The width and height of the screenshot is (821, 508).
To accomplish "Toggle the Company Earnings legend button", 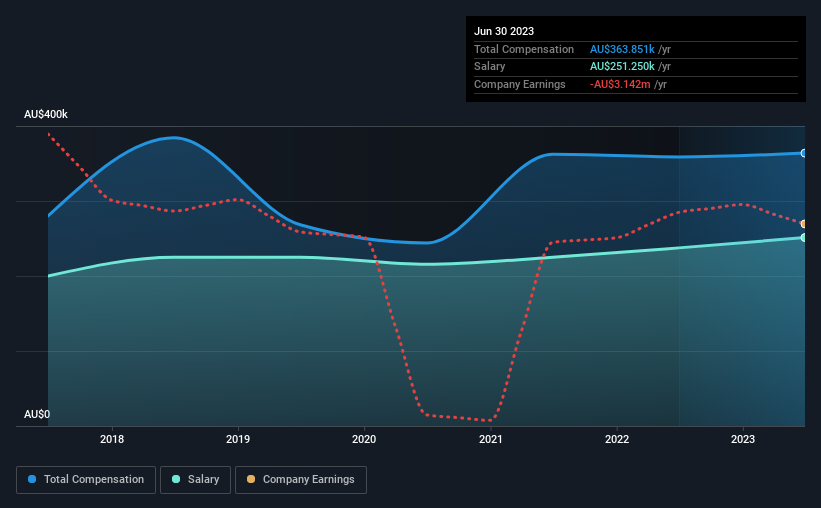I will 301,480.
